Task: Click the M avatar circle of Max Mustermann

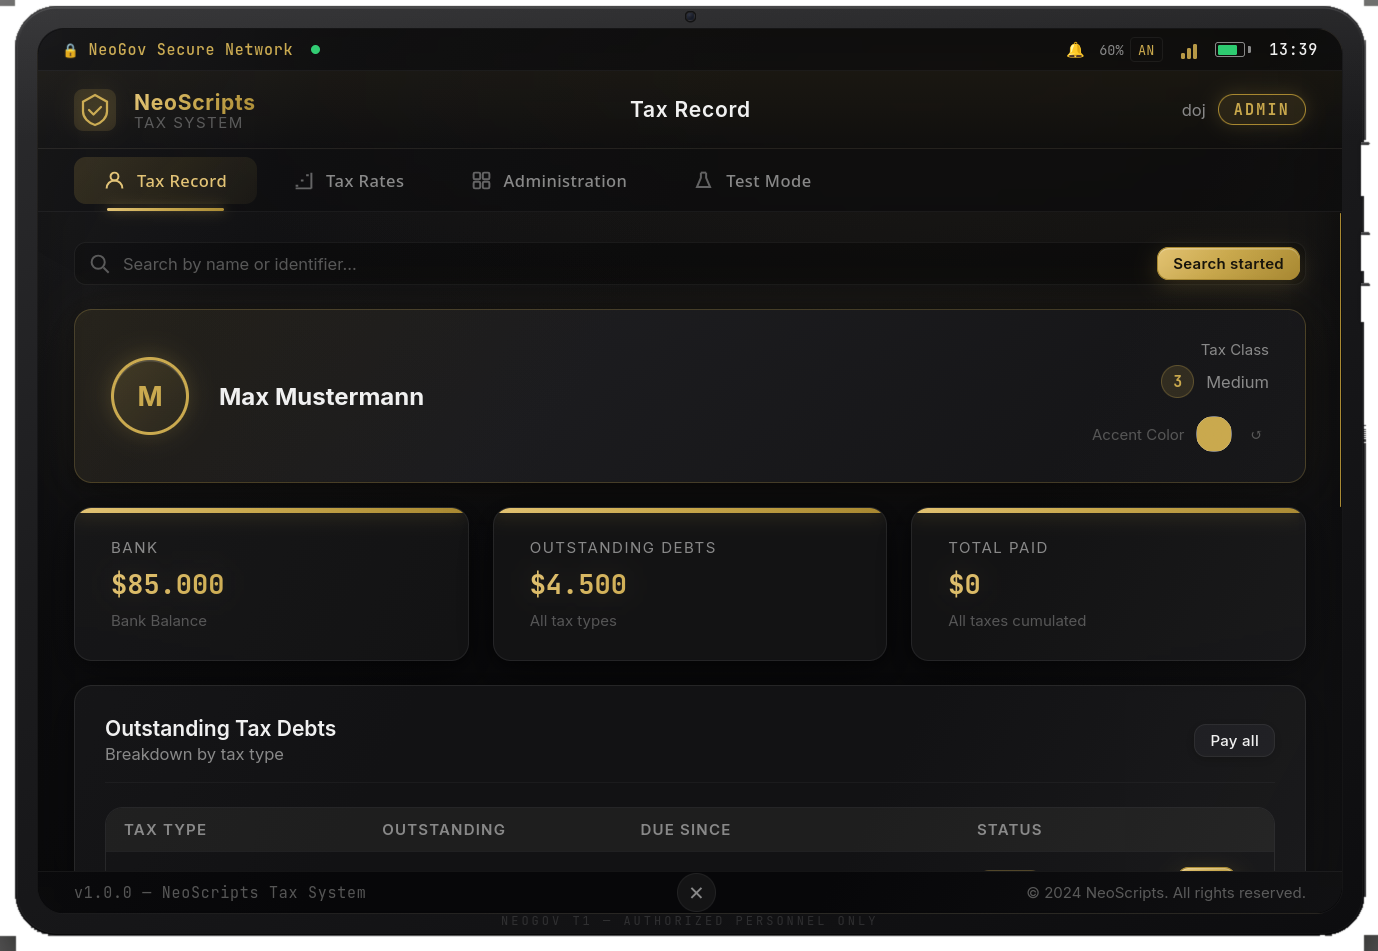Action: [150, 396]
